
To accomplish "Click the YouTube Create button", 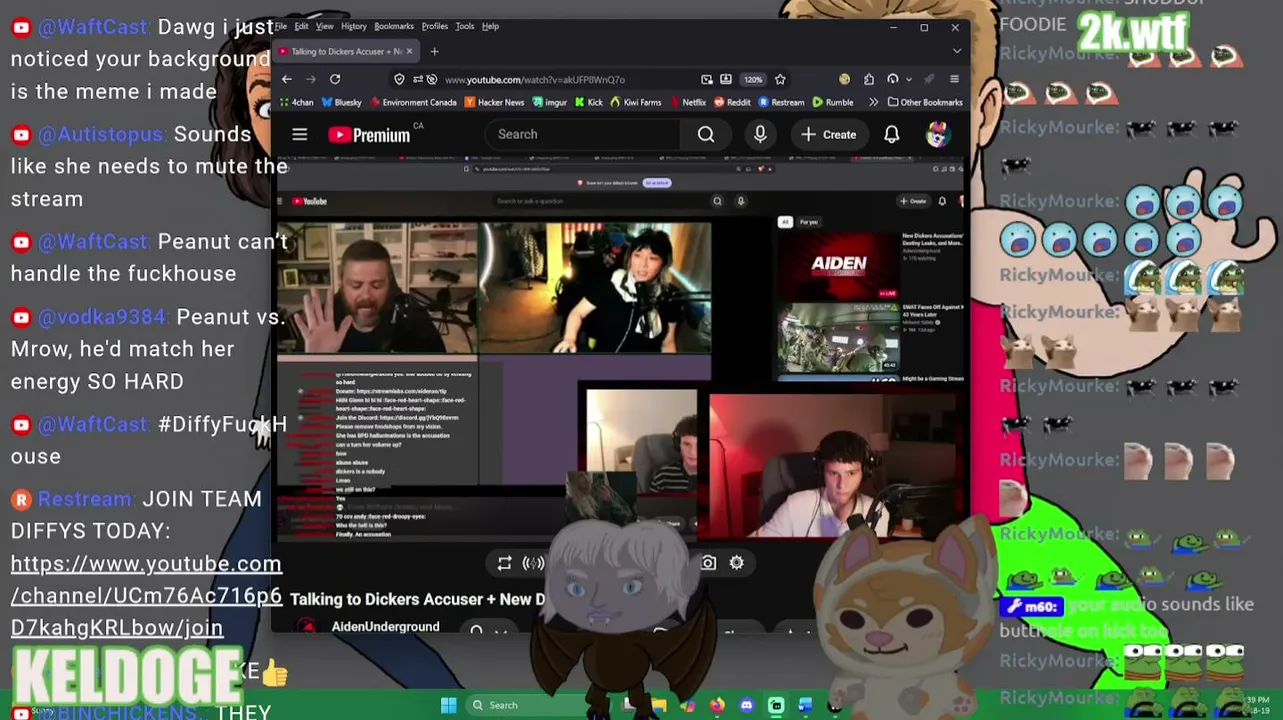I will point(829,134).
